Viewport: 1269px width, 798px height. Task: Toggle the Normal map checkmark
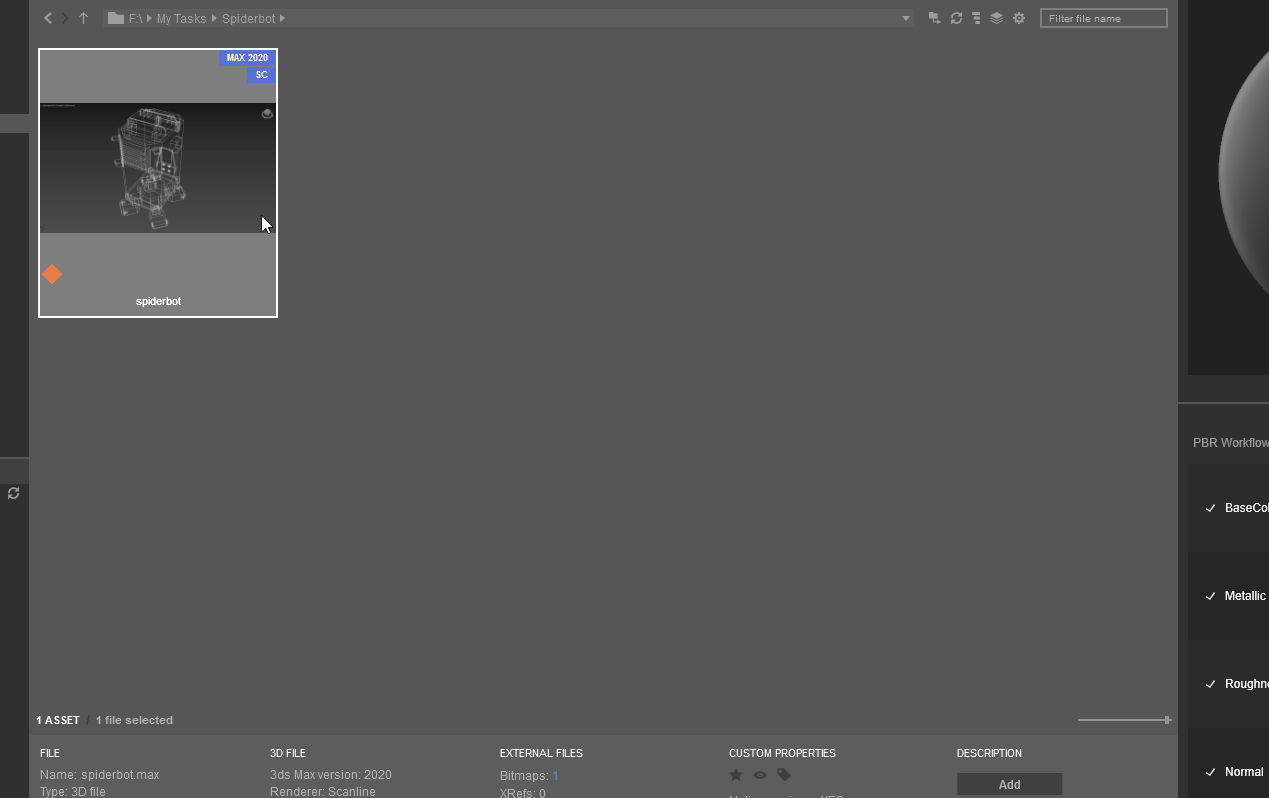pos(1210,772)
